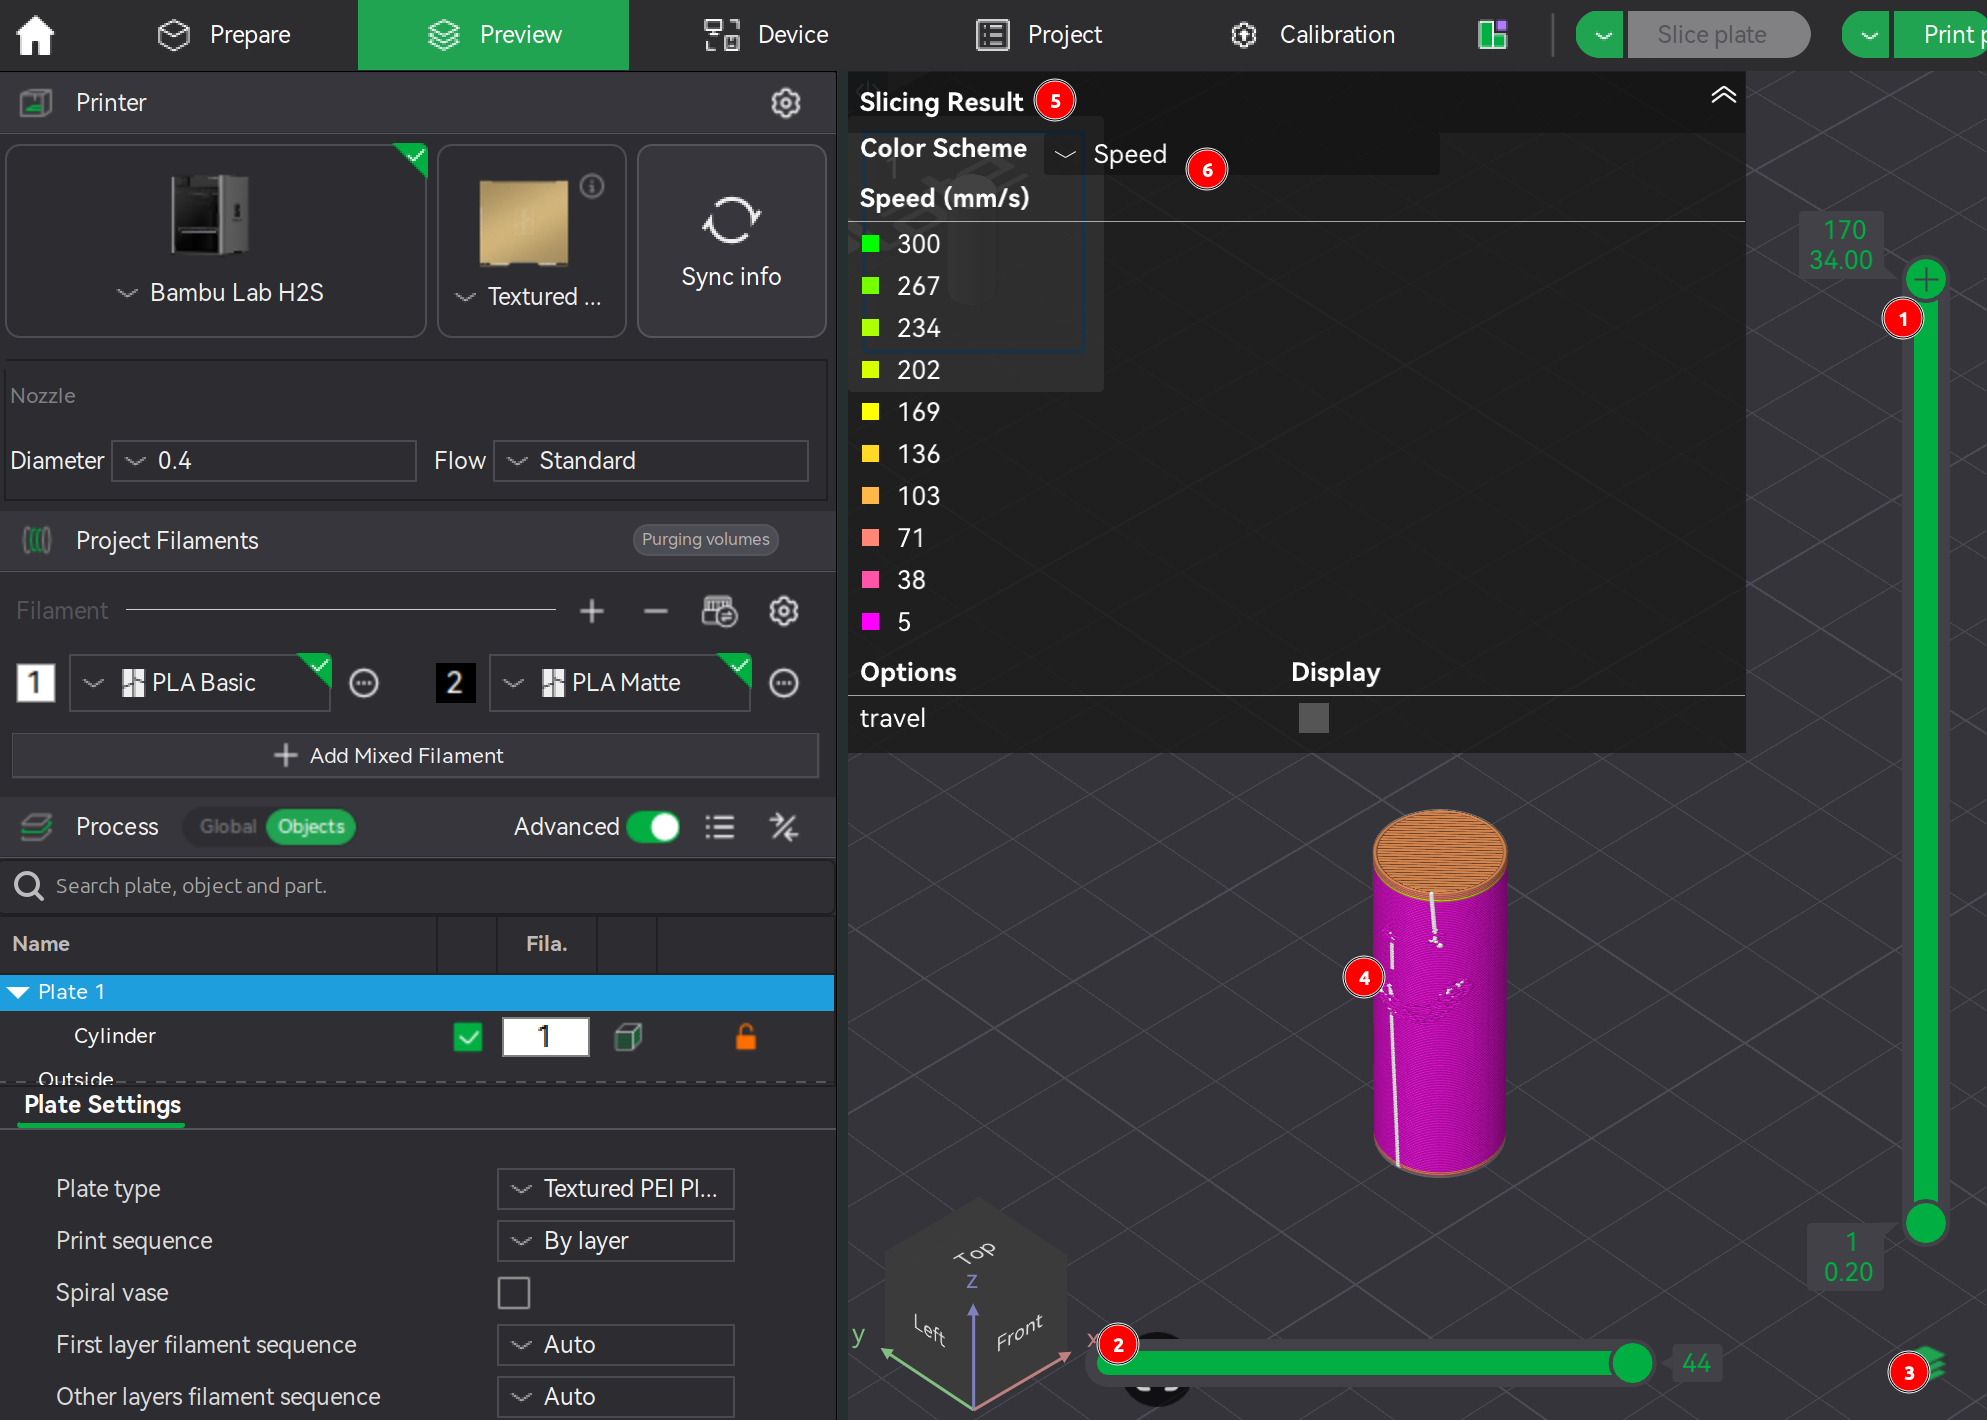The height and width of the screenshot is (1420, 1987).
Task: Click the Process layers icon
Action: tap(37, 827)
